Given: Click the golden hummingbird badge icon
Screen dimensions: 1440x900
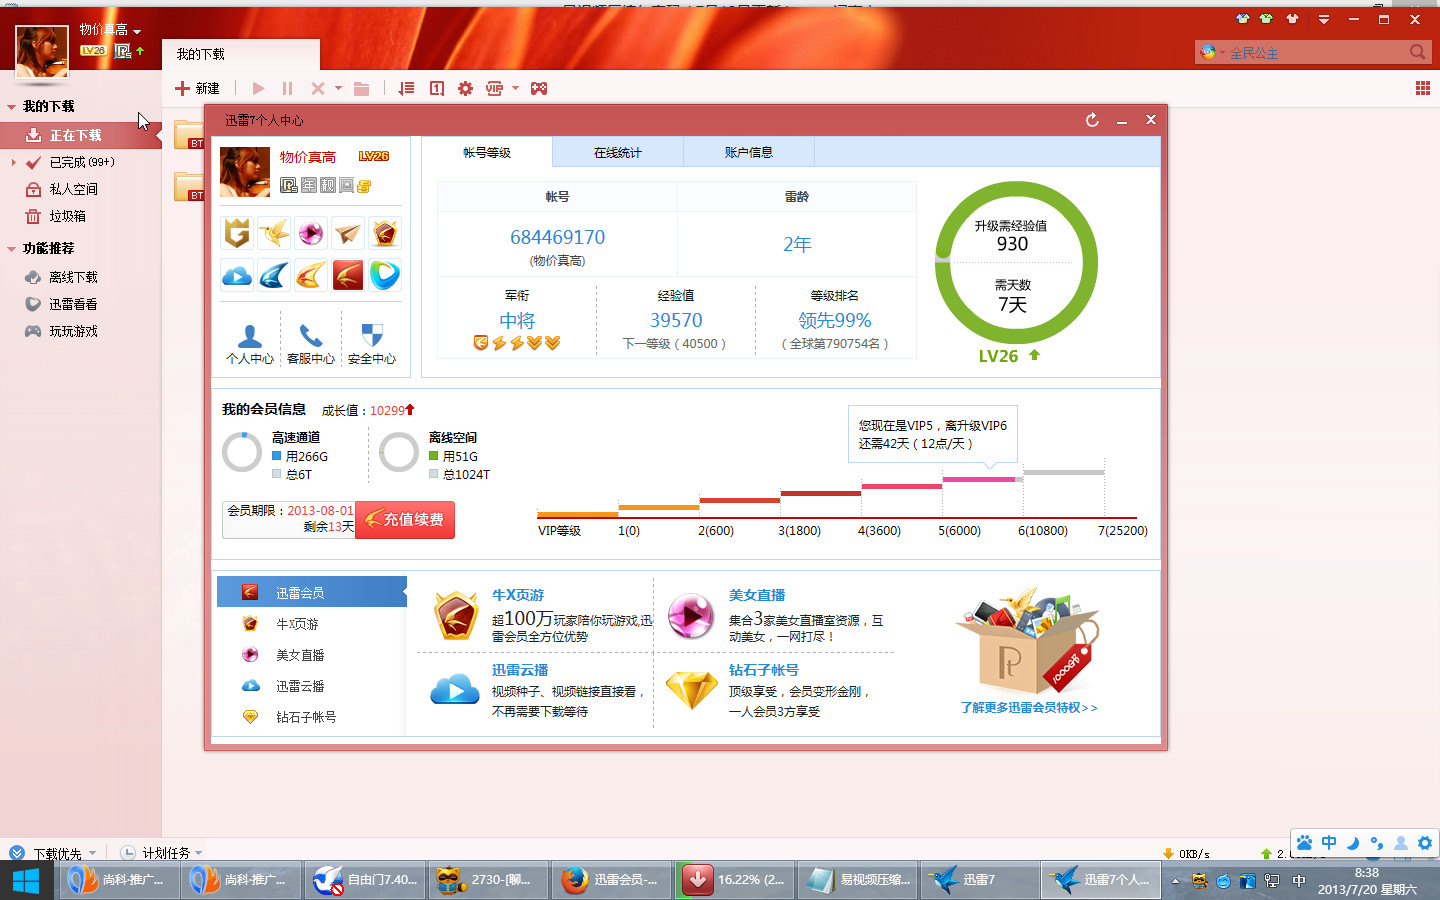Looking at the screenshot, I should (274, 233).
